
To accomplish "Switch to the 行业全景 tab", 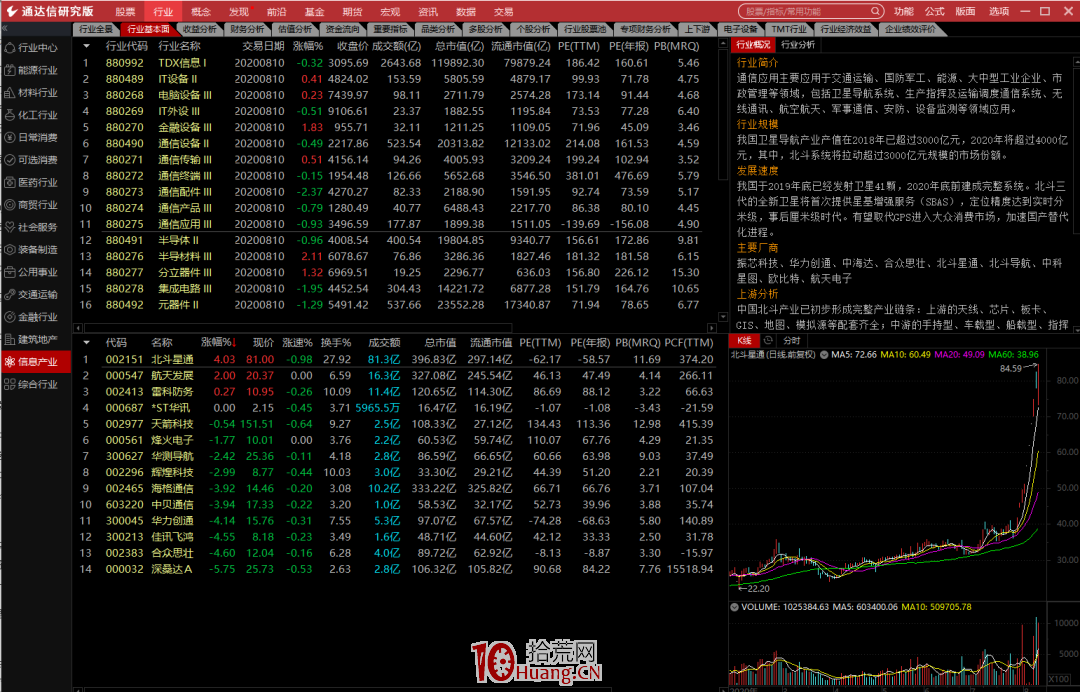I will [x=96, y=30].
